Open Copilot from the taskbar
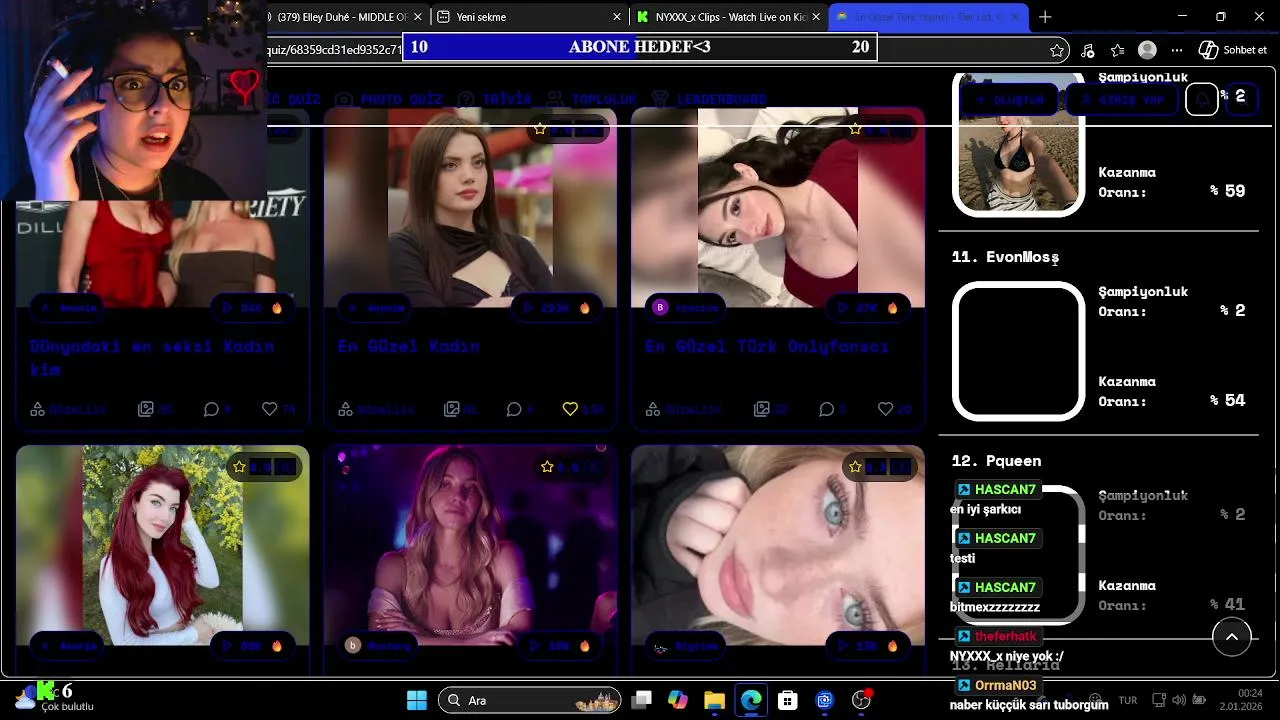Screen dimensions: 1280x720 (678, 700)
